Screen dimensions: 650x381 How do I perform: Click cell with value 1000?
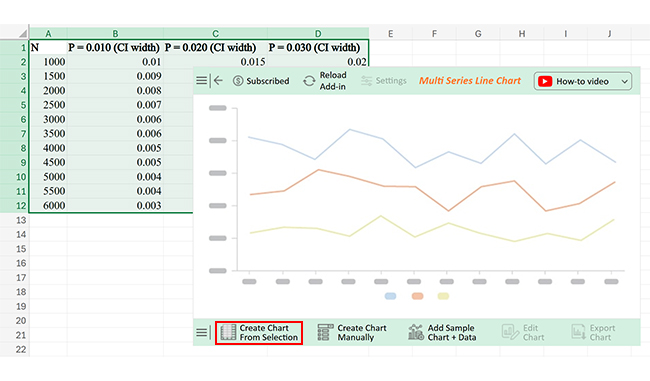coord(48,62)
